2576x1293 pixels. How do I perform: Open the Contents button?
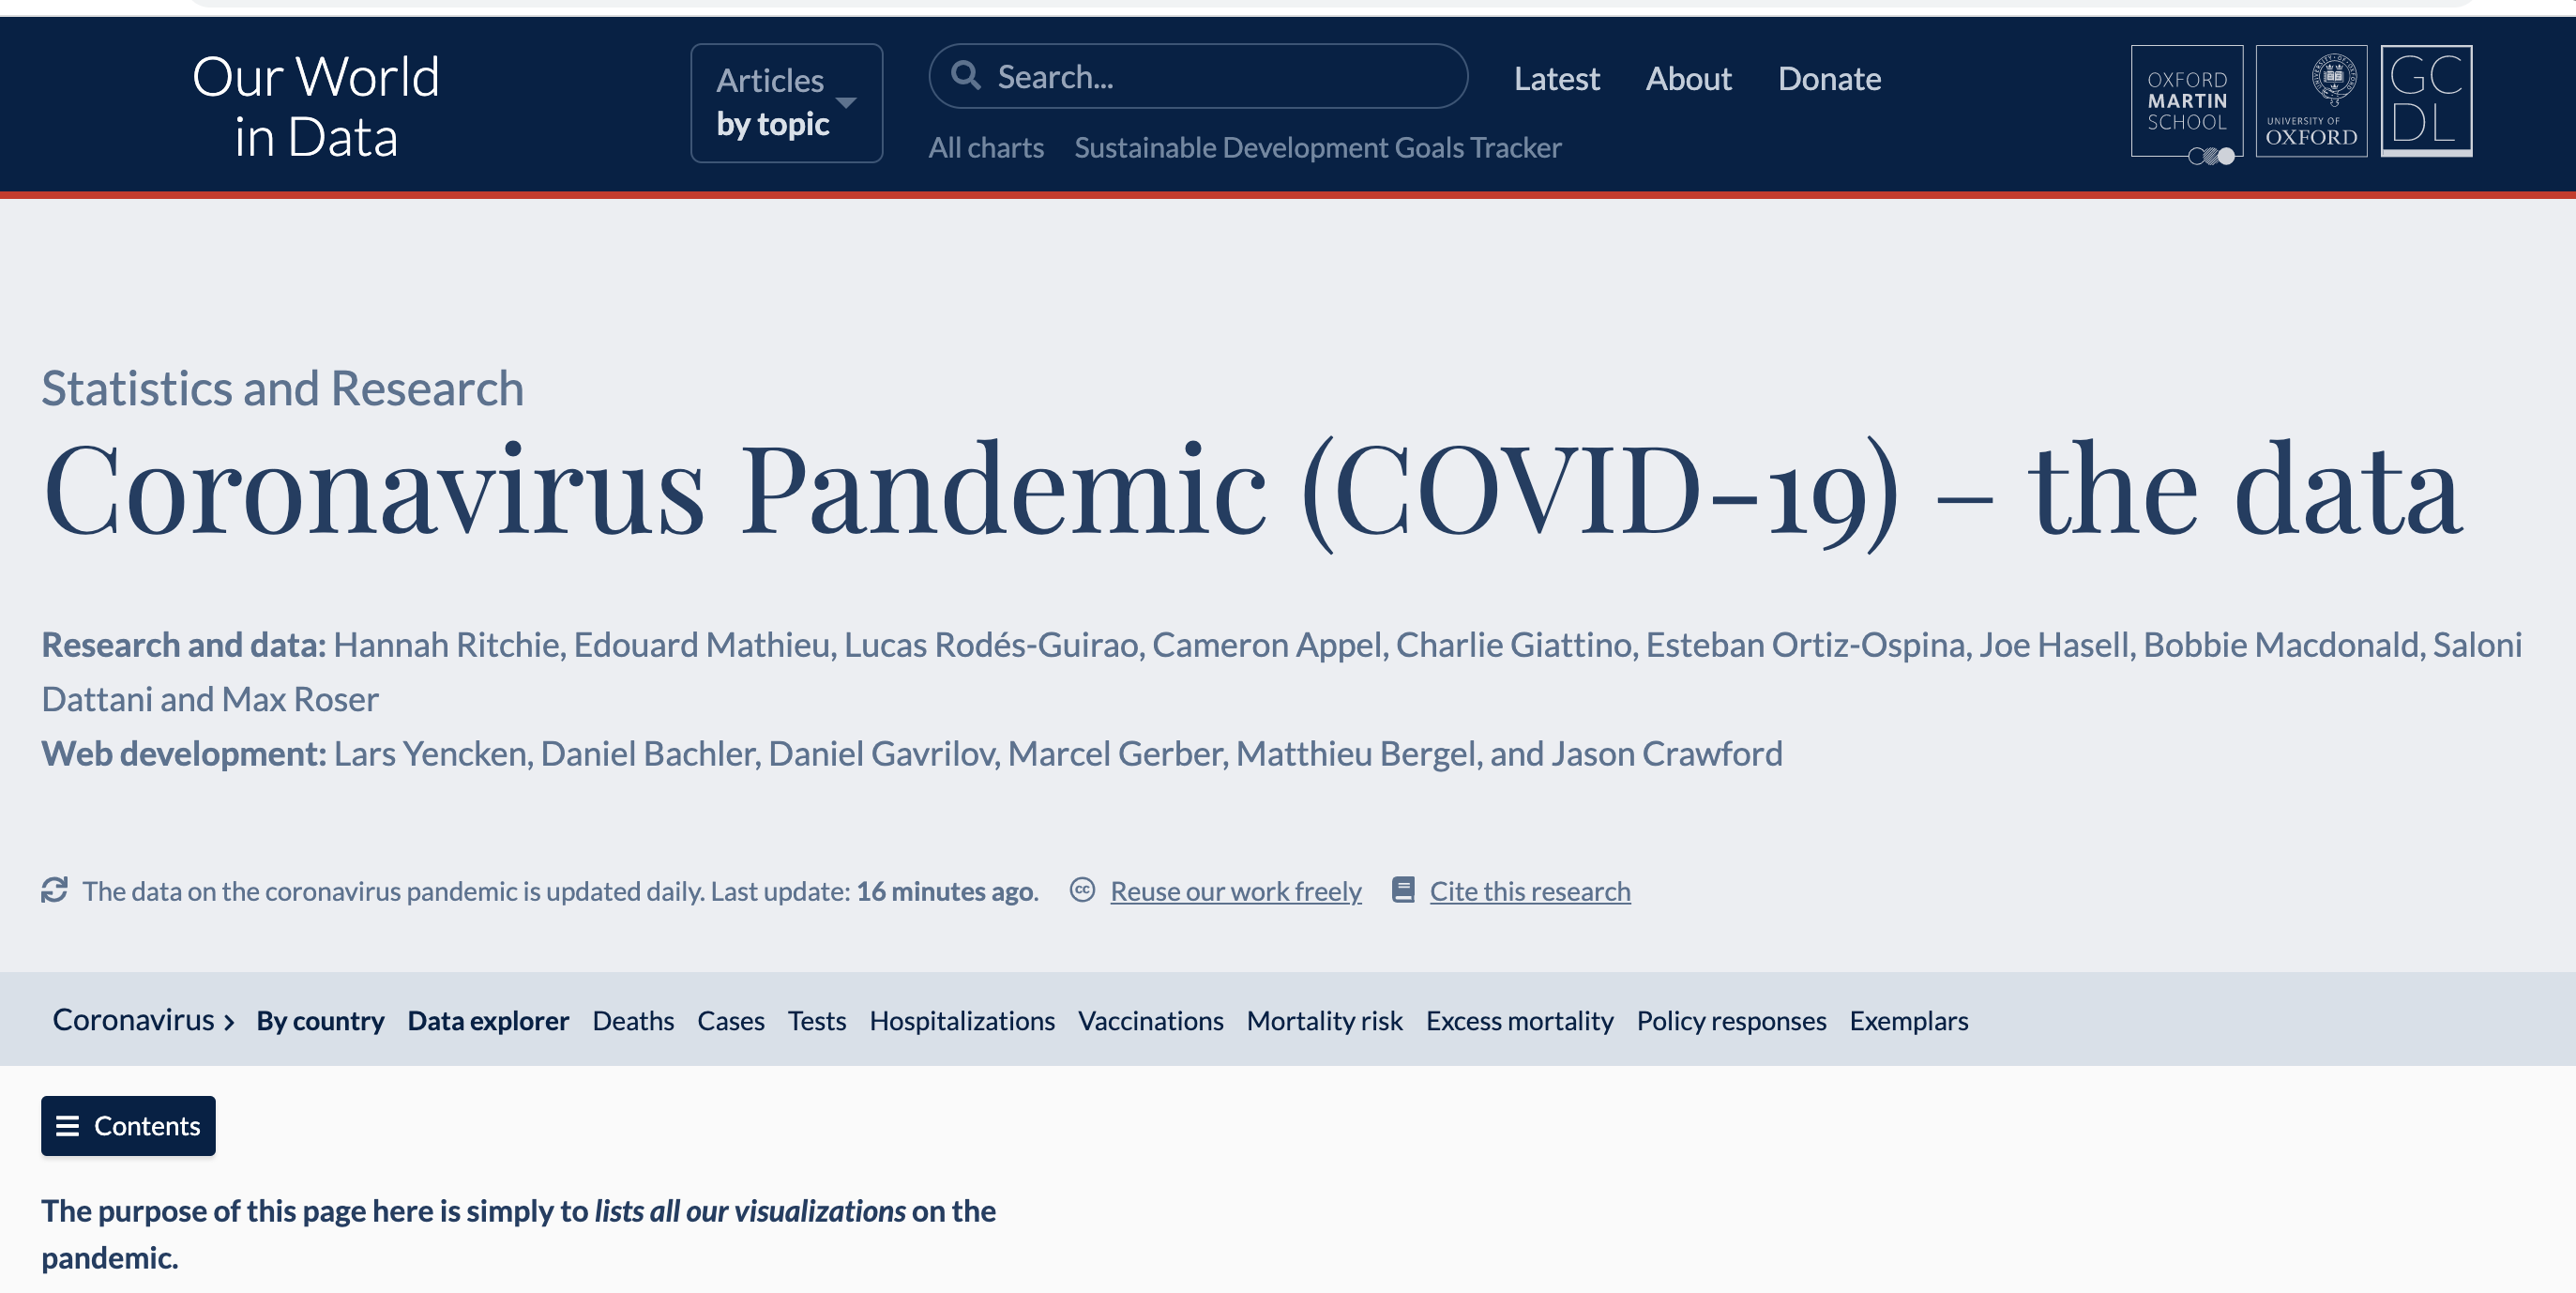click(128, 1125)
